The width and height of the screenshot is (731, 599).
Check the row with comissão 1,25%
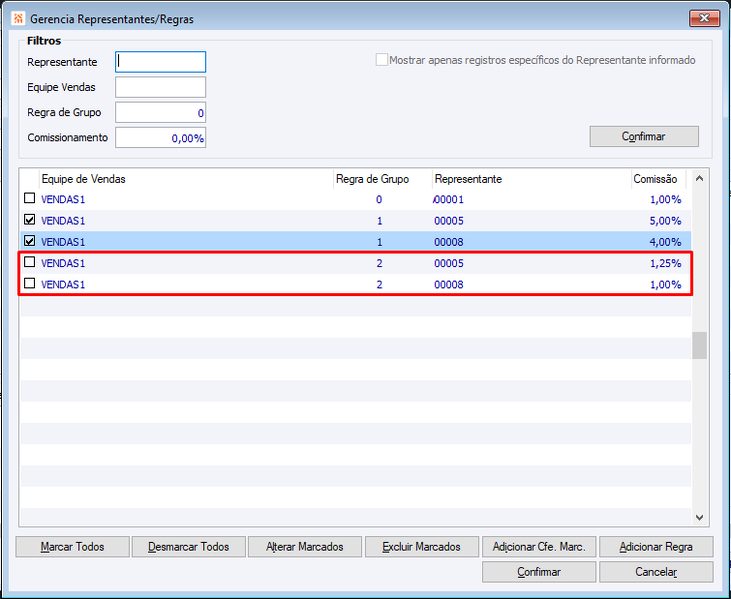pos(29,262)
